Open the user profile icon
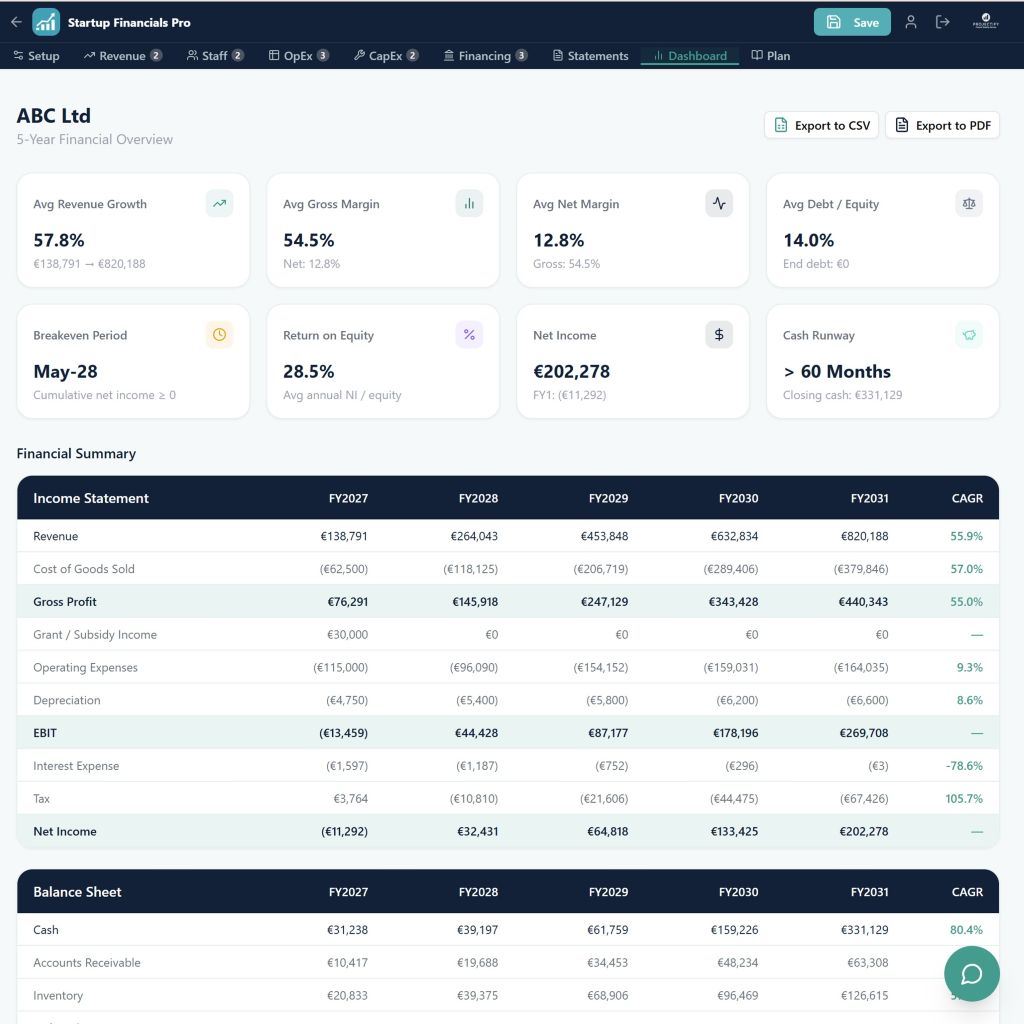This screenshot has width=1024, height=1024. click(x=910, y=22)
